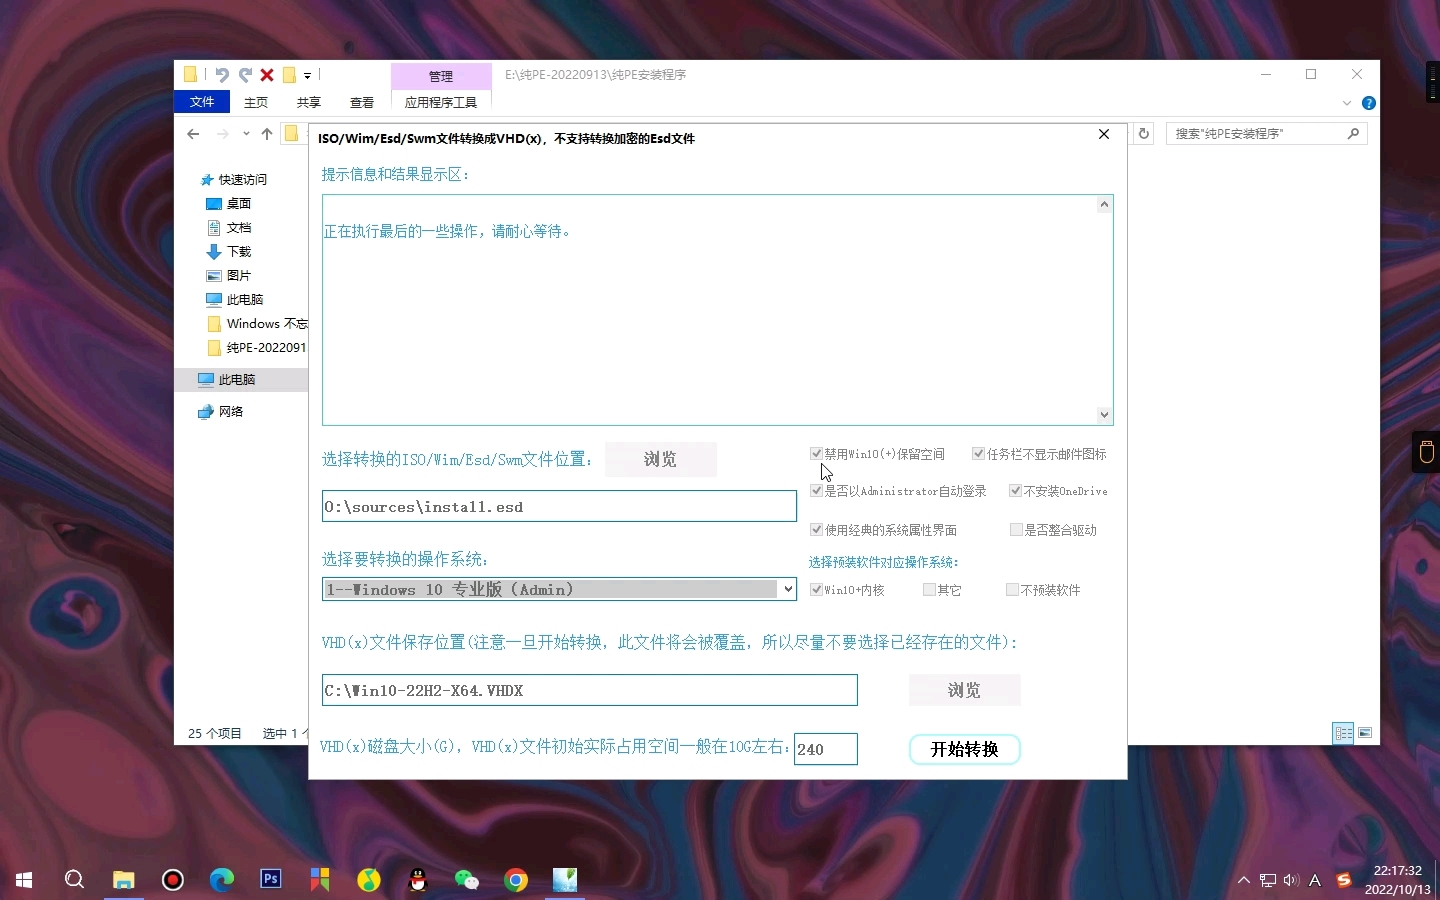Click the undo icon in Explorer quick access toolbar
The image size is (1440, 900).
point(222,75)
